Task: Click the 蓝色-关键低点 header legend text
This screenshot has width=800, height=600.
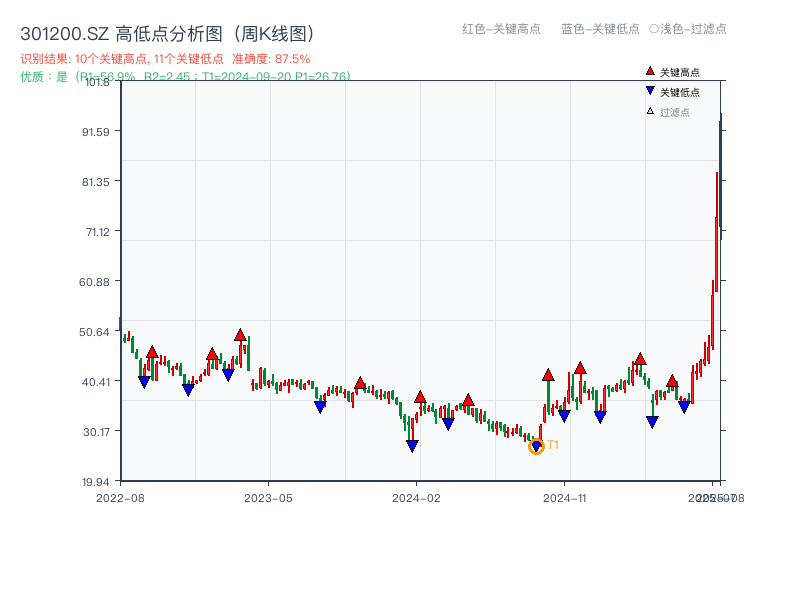Action: 600,29
